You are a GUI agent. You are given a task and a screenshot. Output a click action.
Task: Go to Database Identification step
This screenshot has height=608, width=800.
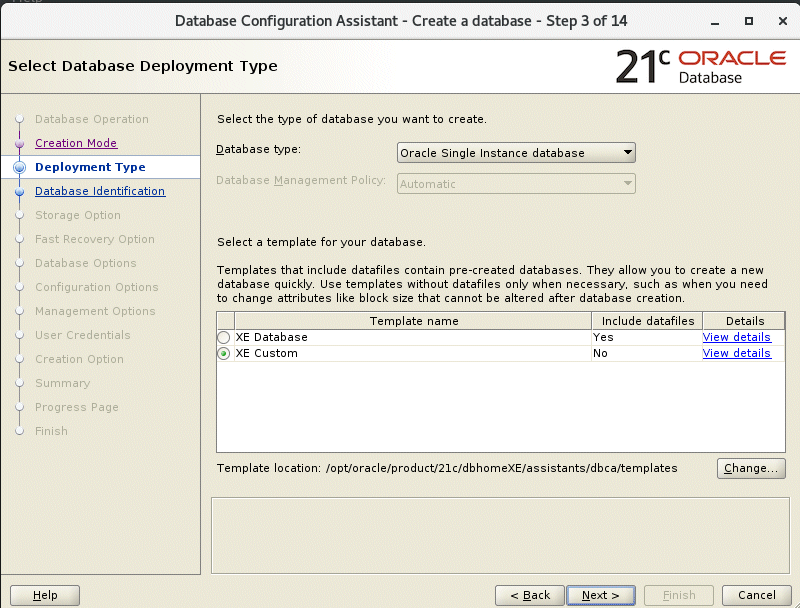[x=100, y=191]
